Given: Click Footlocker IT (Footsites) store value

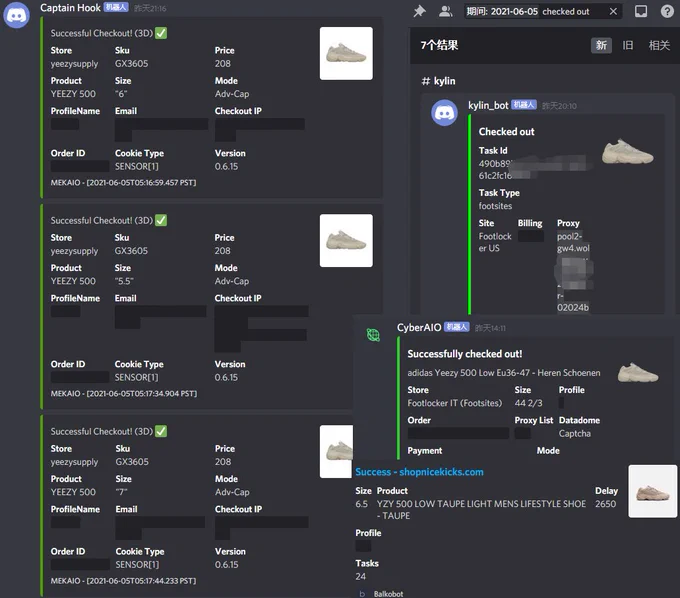Looking at the screenshot, I should point(454,403).
